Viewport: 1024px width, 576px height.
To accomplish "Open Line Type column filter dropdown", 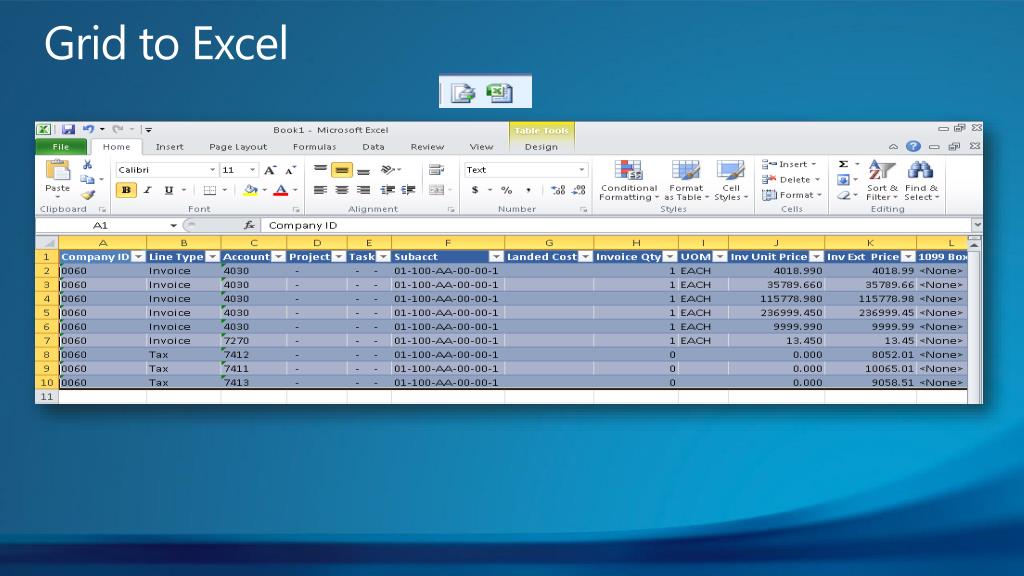I will tap(212, 257).
